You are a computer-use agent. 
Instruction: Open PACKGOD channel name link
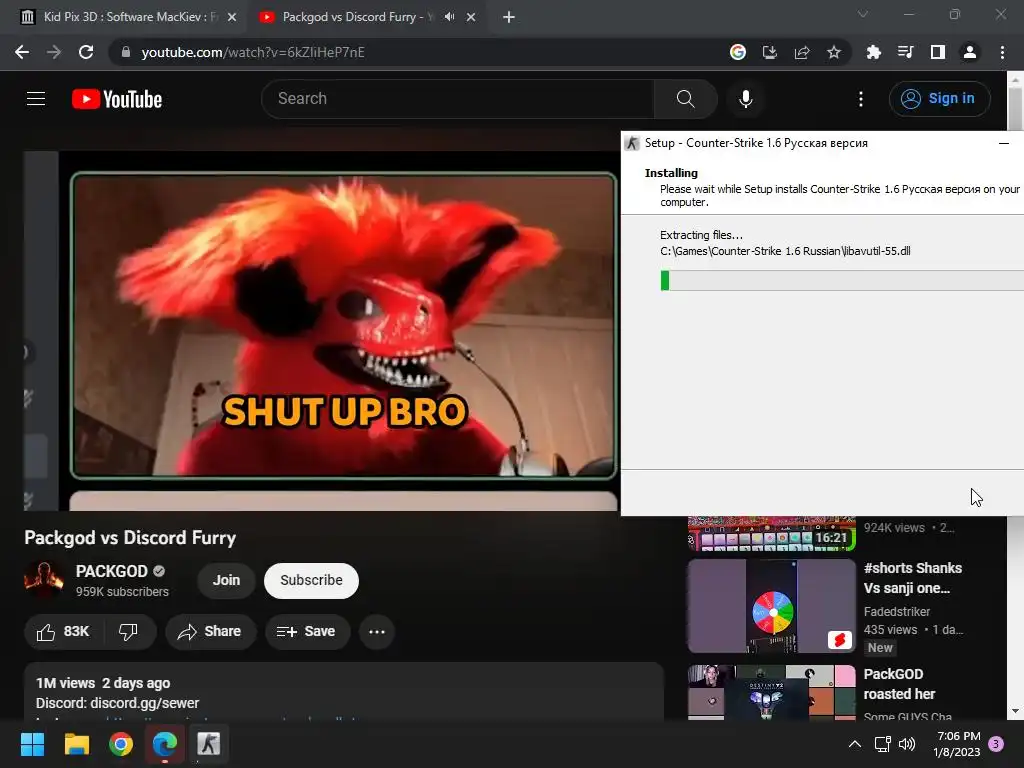[112, 571]
